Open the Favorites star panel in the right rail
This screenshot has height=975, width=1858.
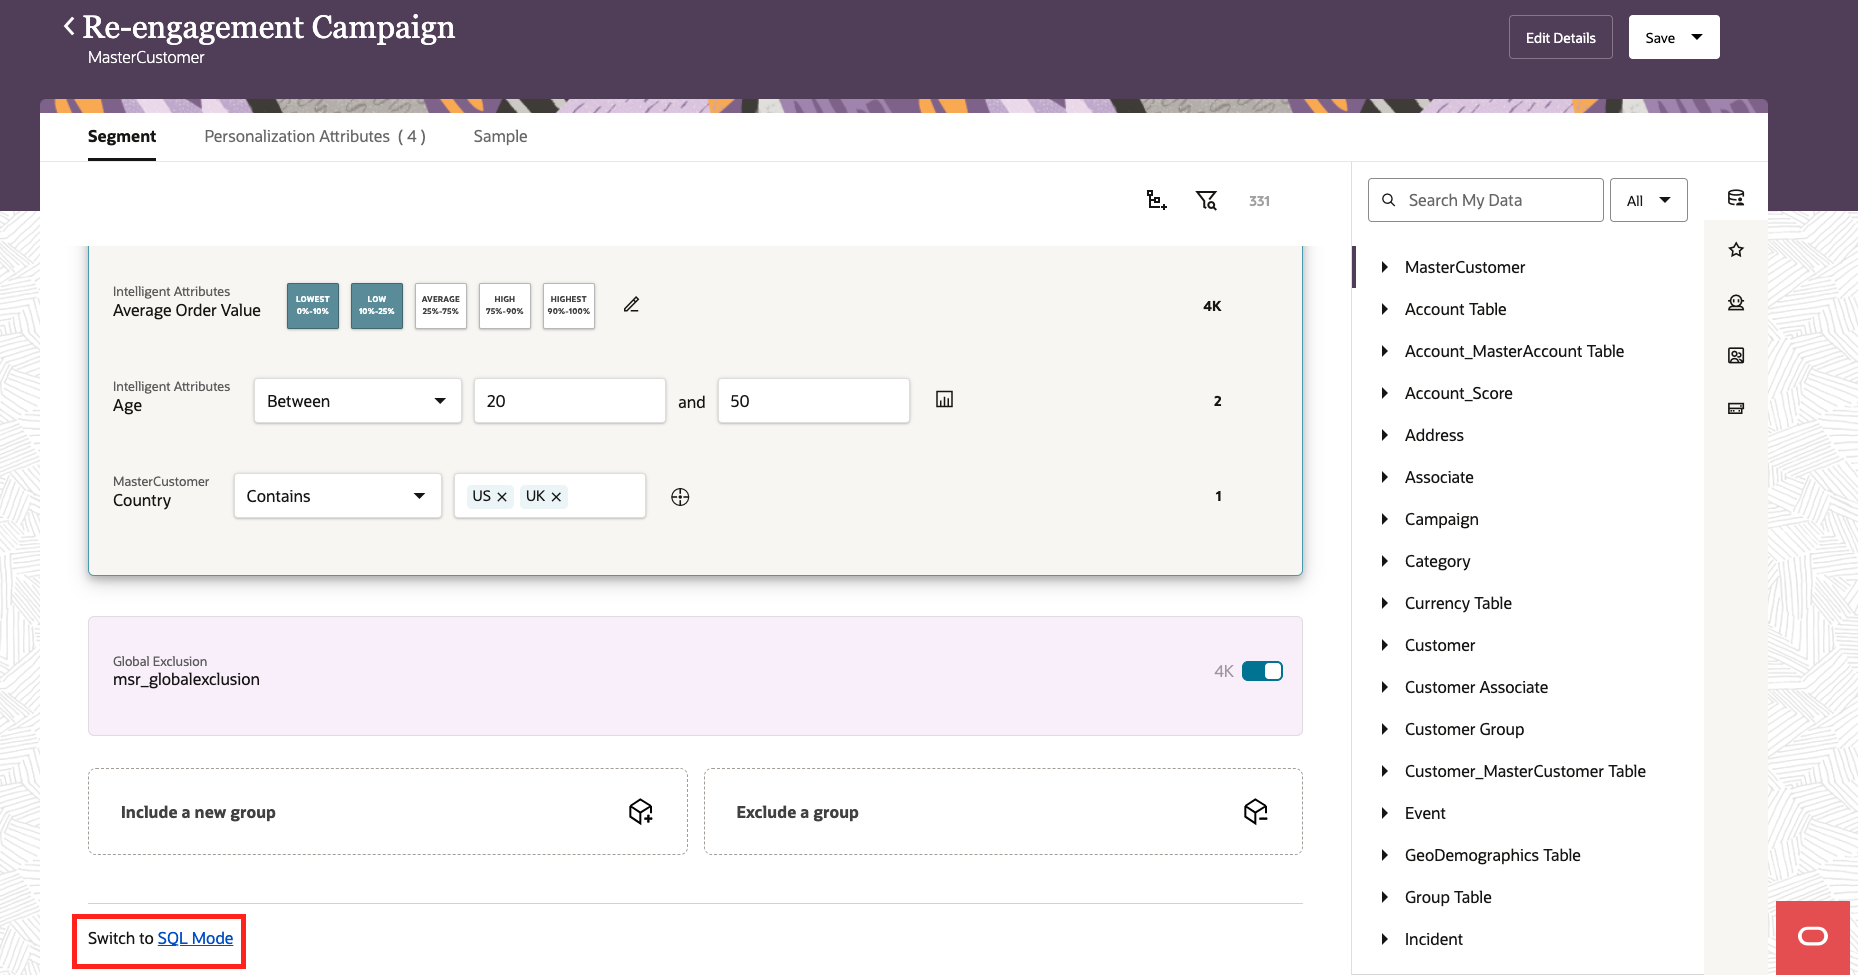pos(1736,249)
